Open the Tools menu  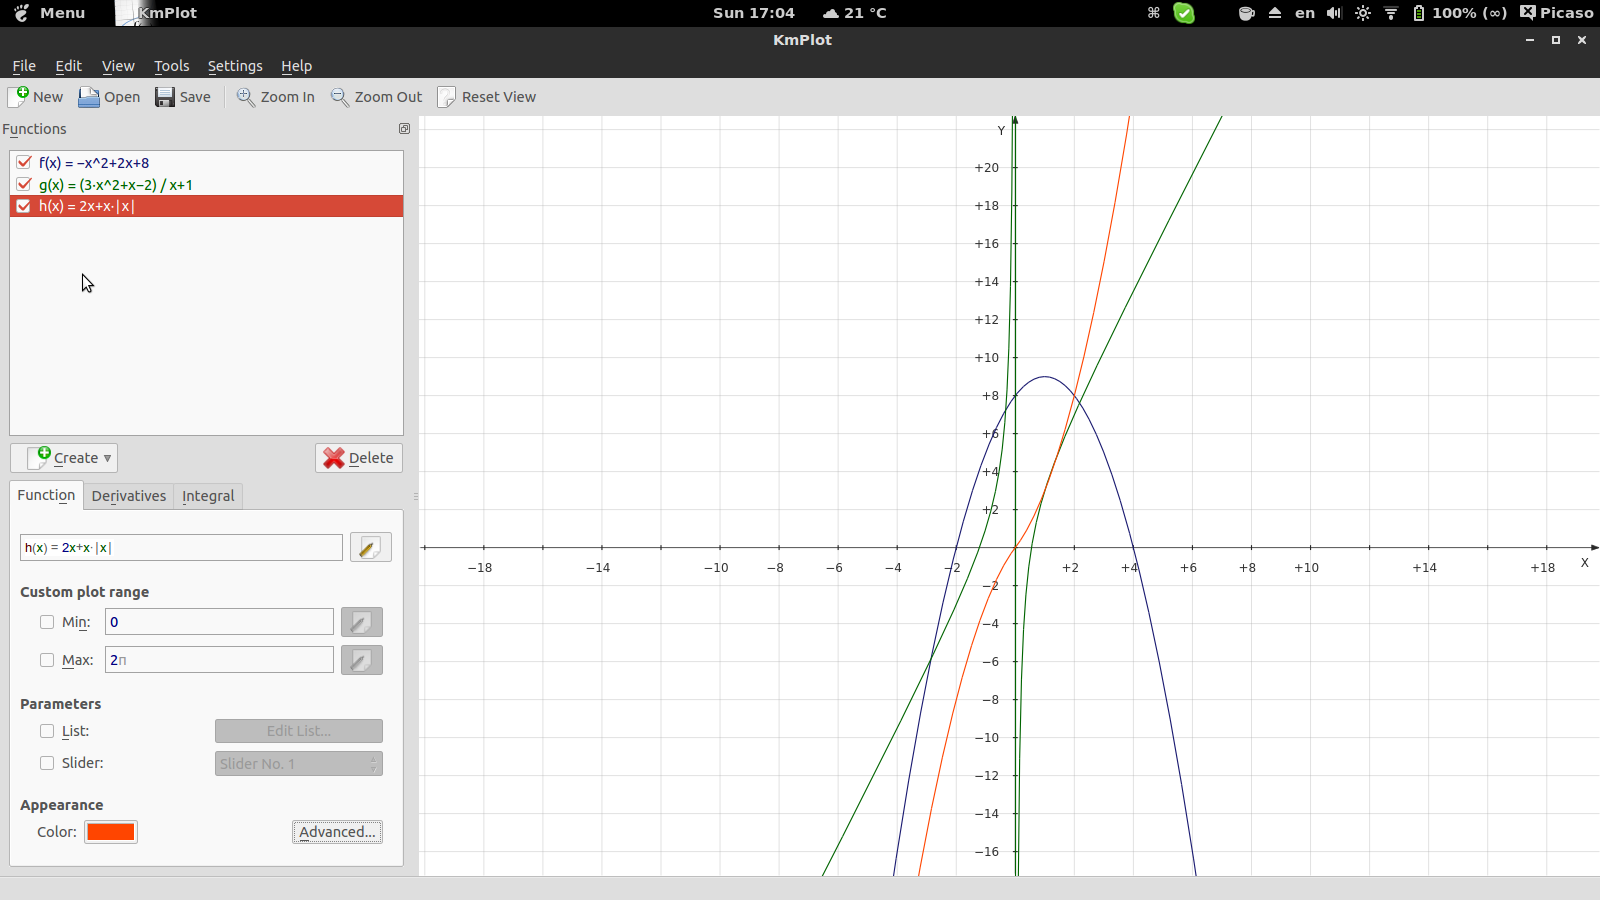click(x=171, y=66)
